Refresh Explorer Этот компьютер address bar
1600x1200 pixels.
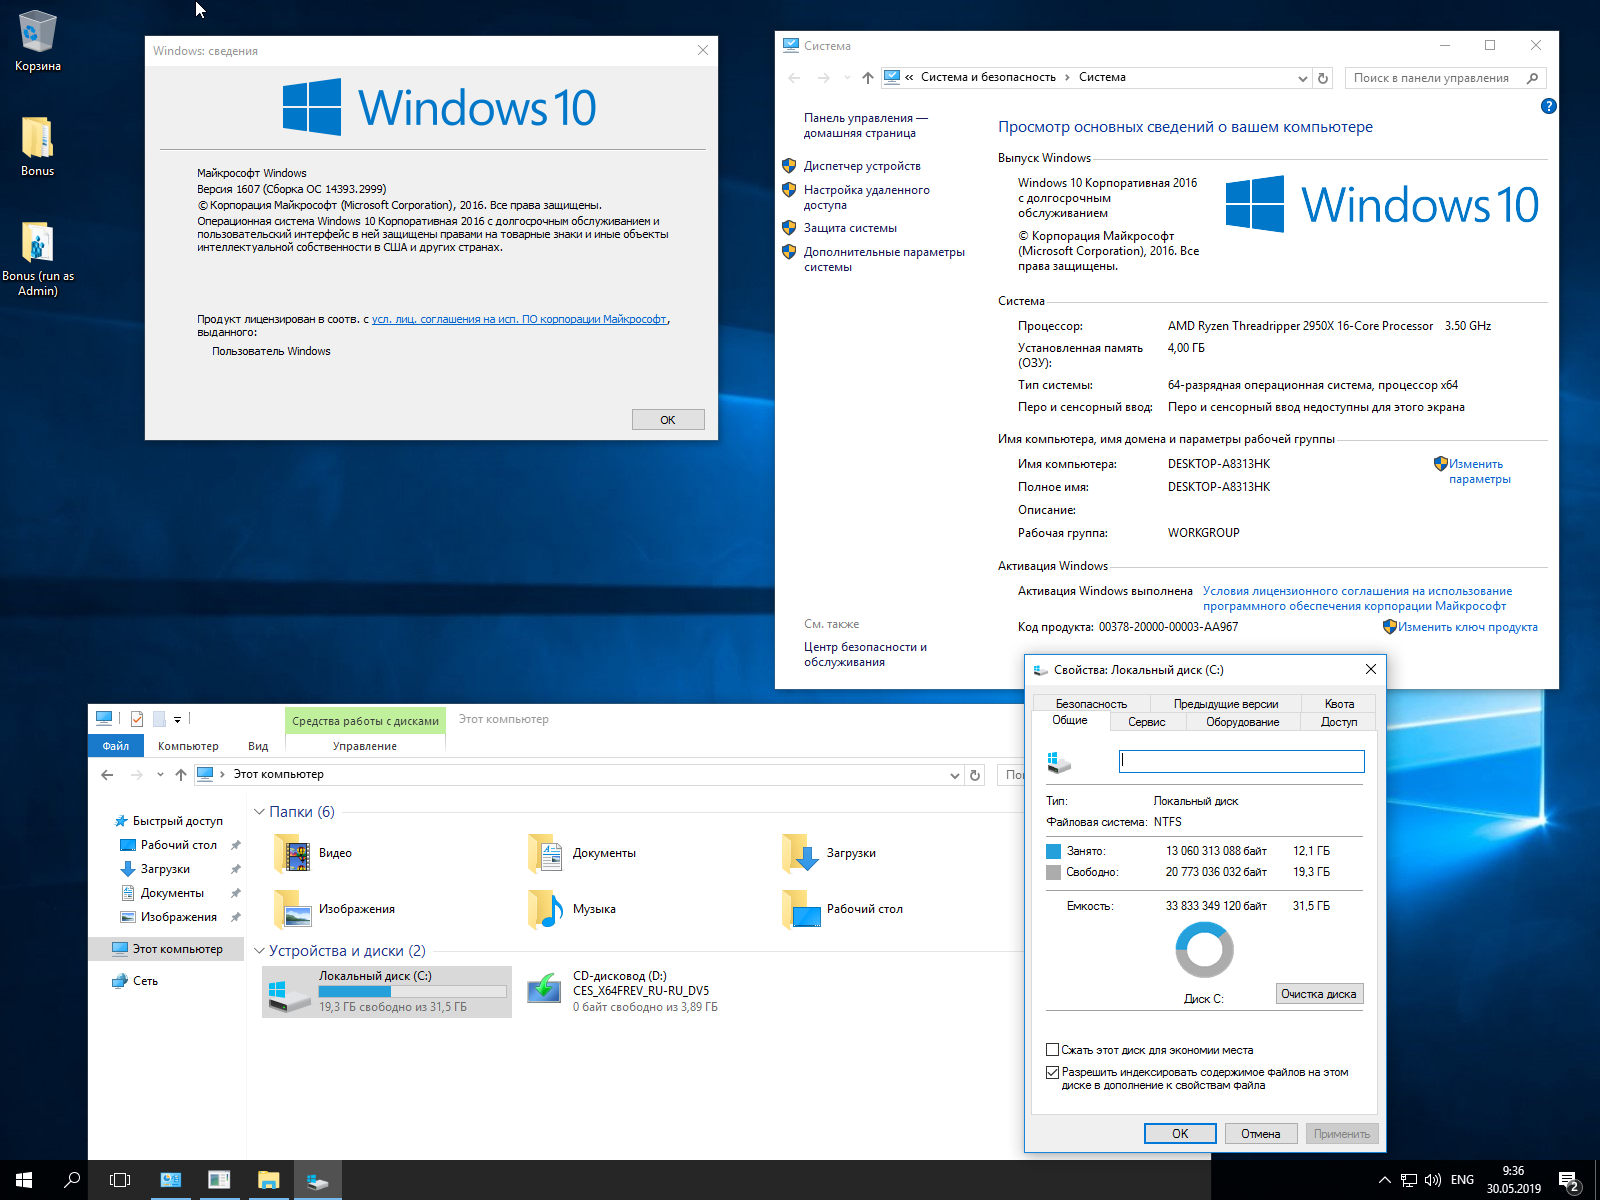975,775
